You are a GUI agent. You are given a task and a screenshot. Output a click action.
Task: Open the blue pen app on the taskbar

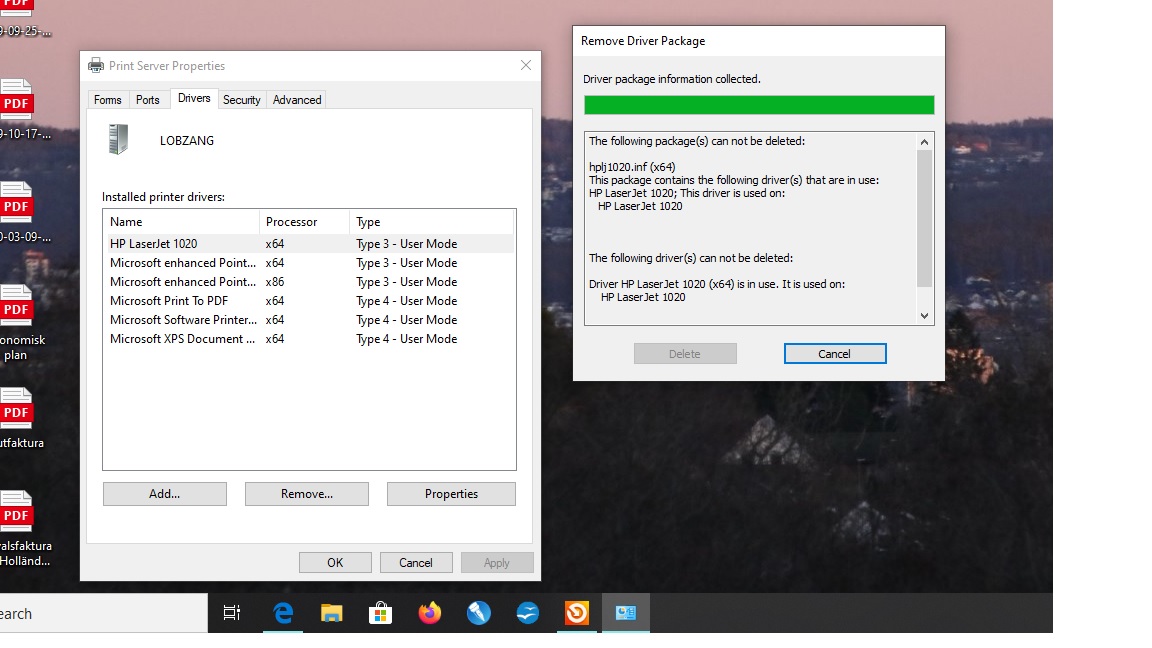click(479, 613)
